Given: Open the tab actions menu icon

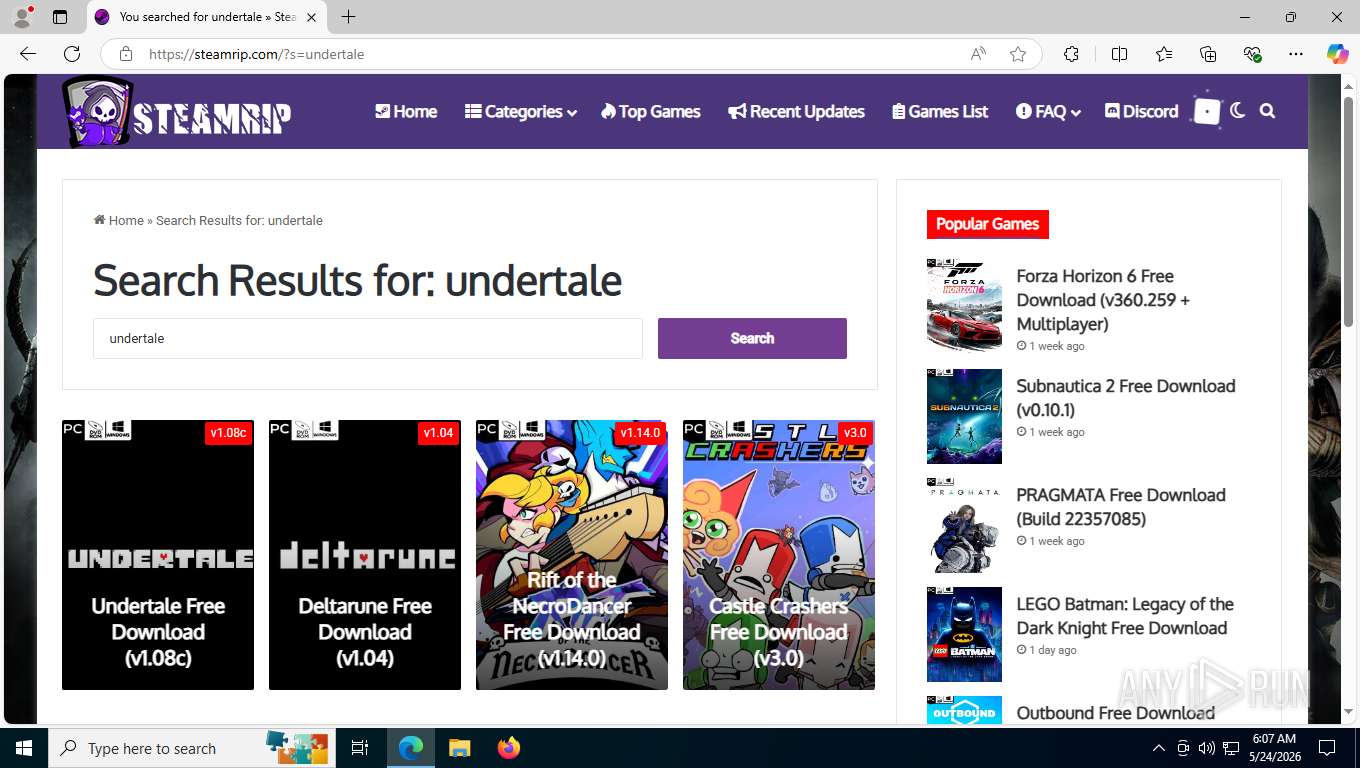Looking at the screenshot, I should pyautogui.click(x=60, y=17).
